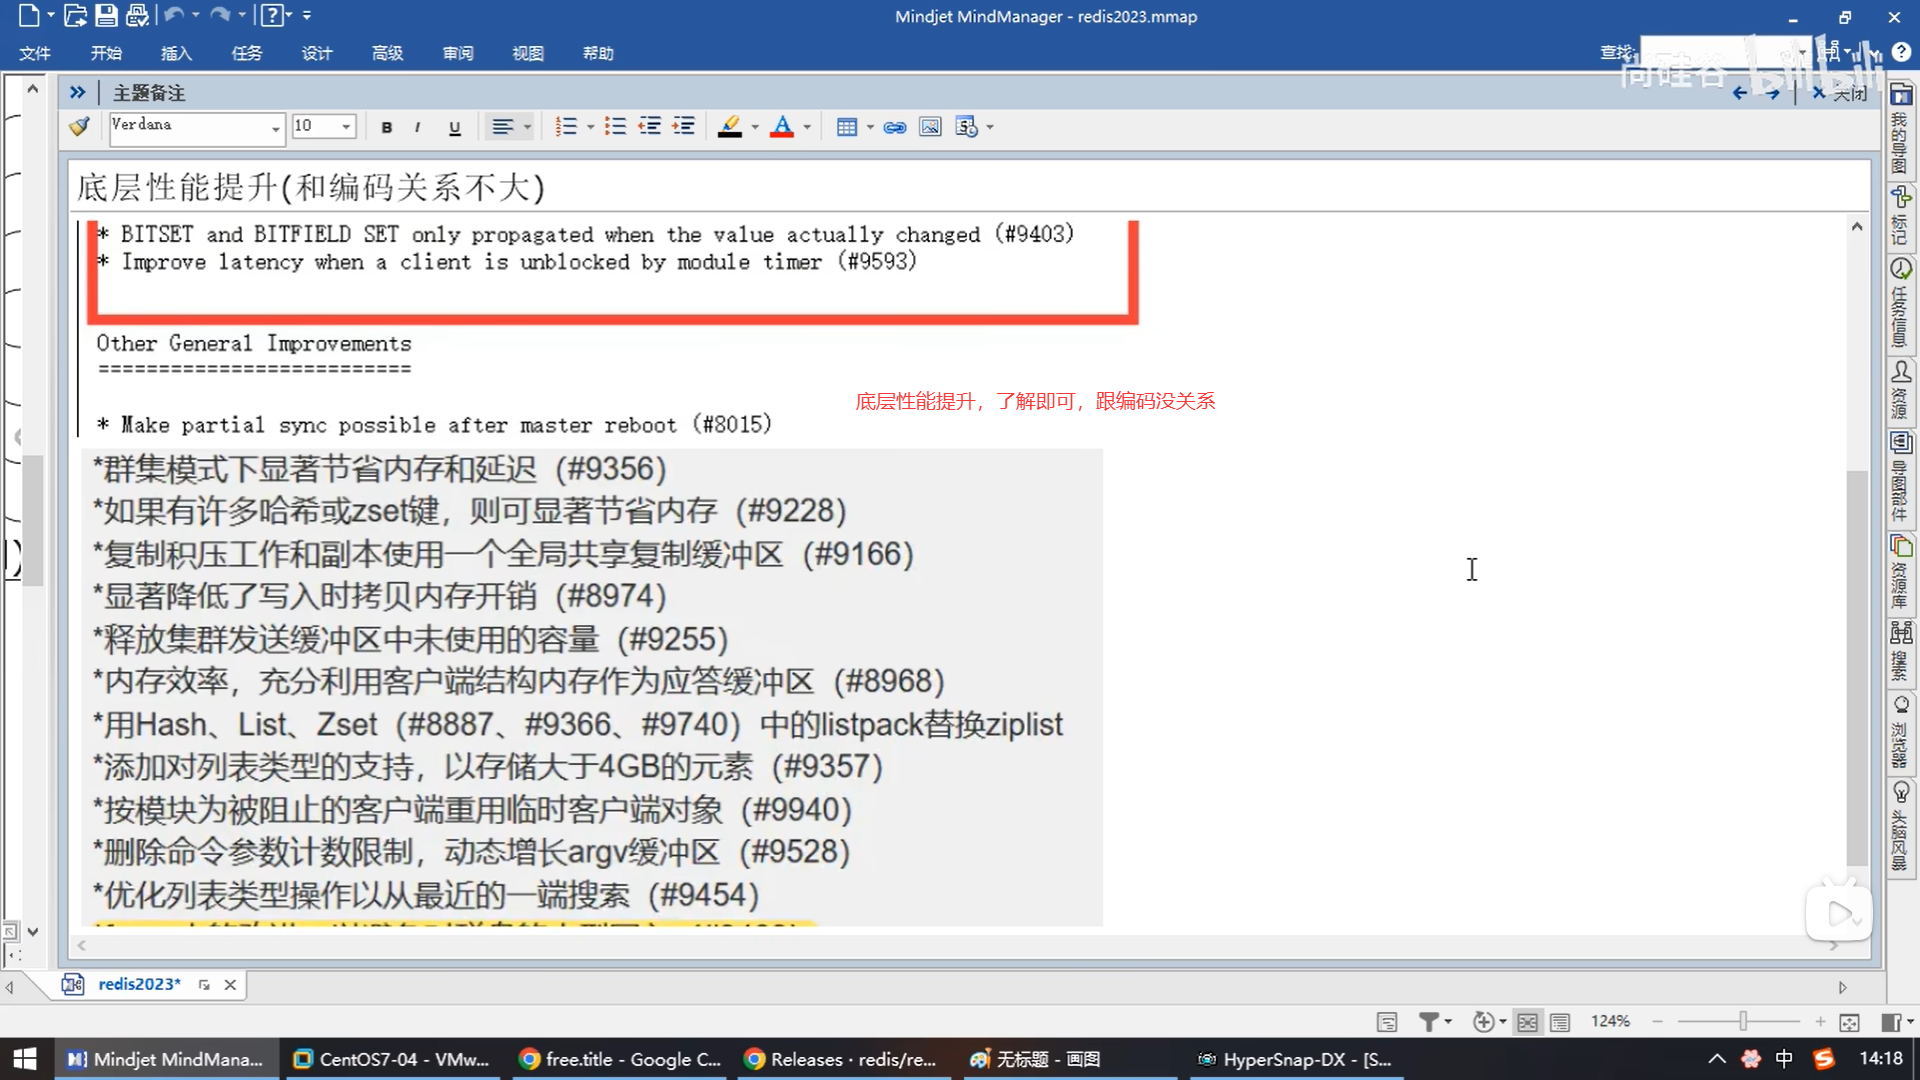The image size is (1920, 1080).
Task: Switch to the 视图 ribbon tab
Action: point(528,53)
